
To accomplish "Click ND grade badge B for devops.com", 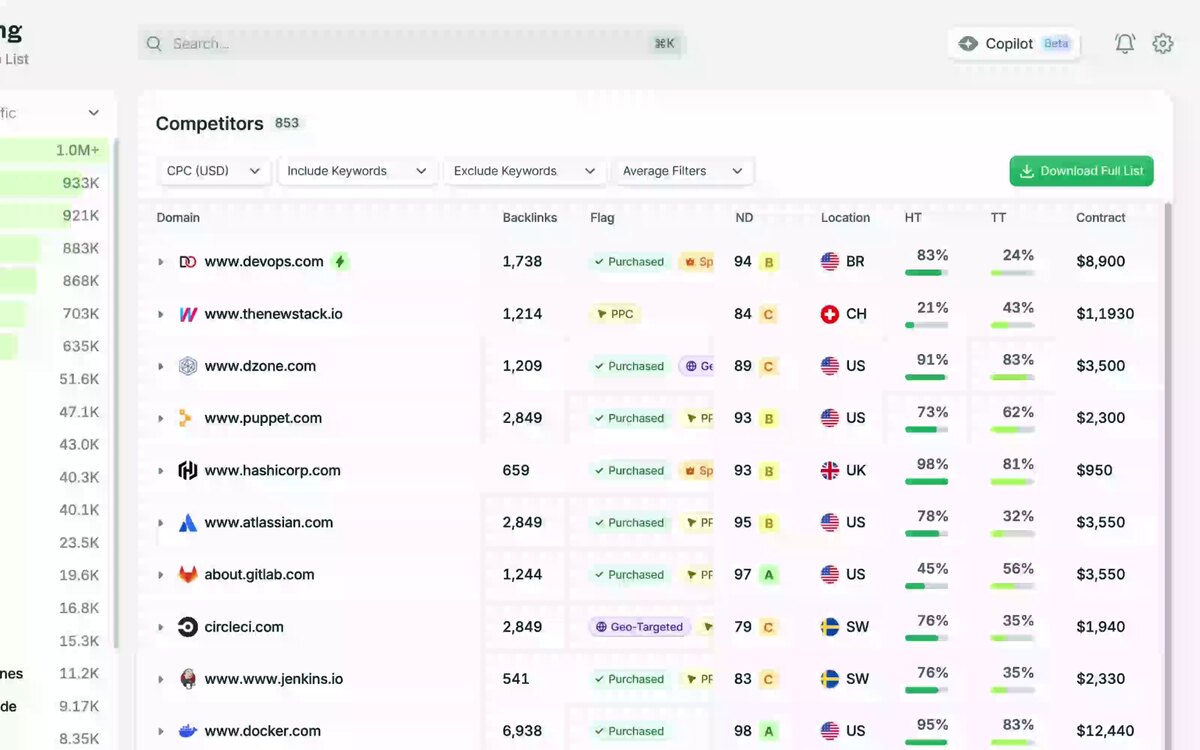I will pyautogui.click(x=769, y=262).
